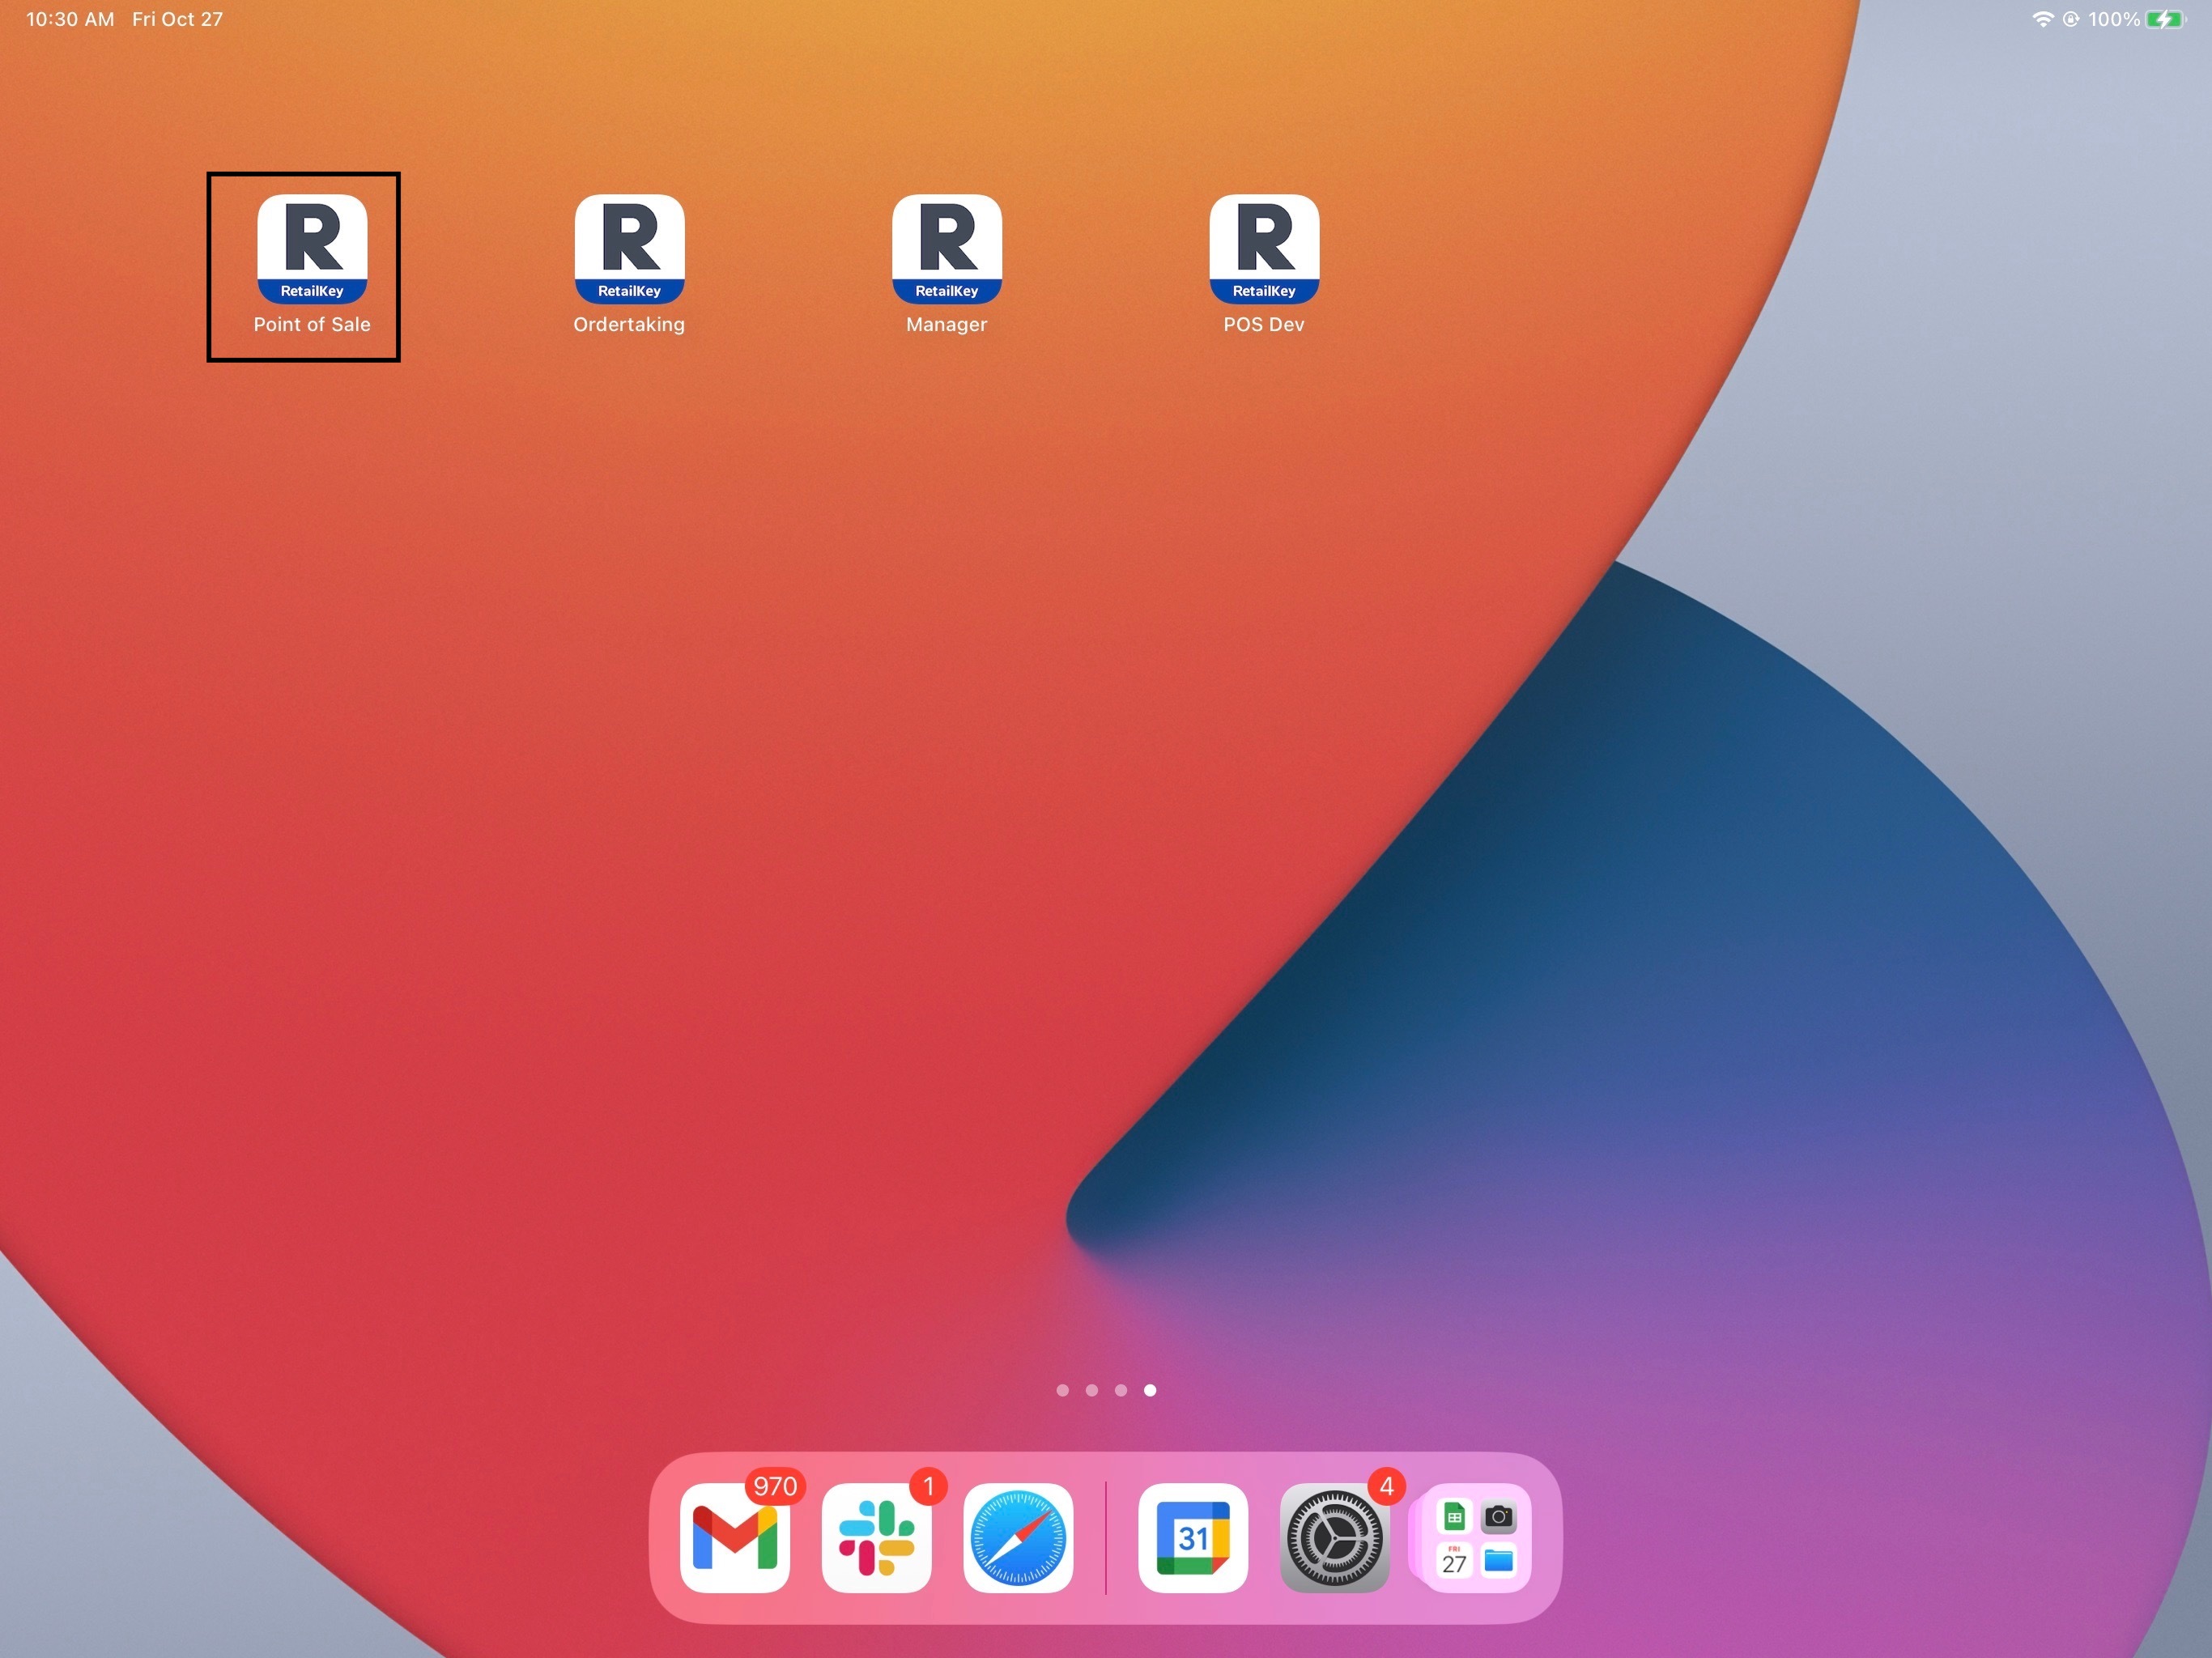Launch Safari browser from the dock
The image size is (2212, 1658).
(x=1017, y=1537)
